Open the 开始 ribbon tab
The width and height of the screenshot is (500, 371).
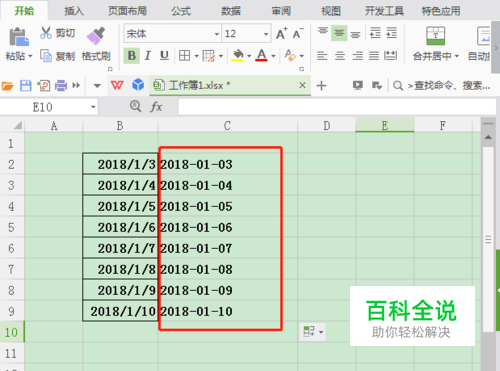[x=24, y=11]
